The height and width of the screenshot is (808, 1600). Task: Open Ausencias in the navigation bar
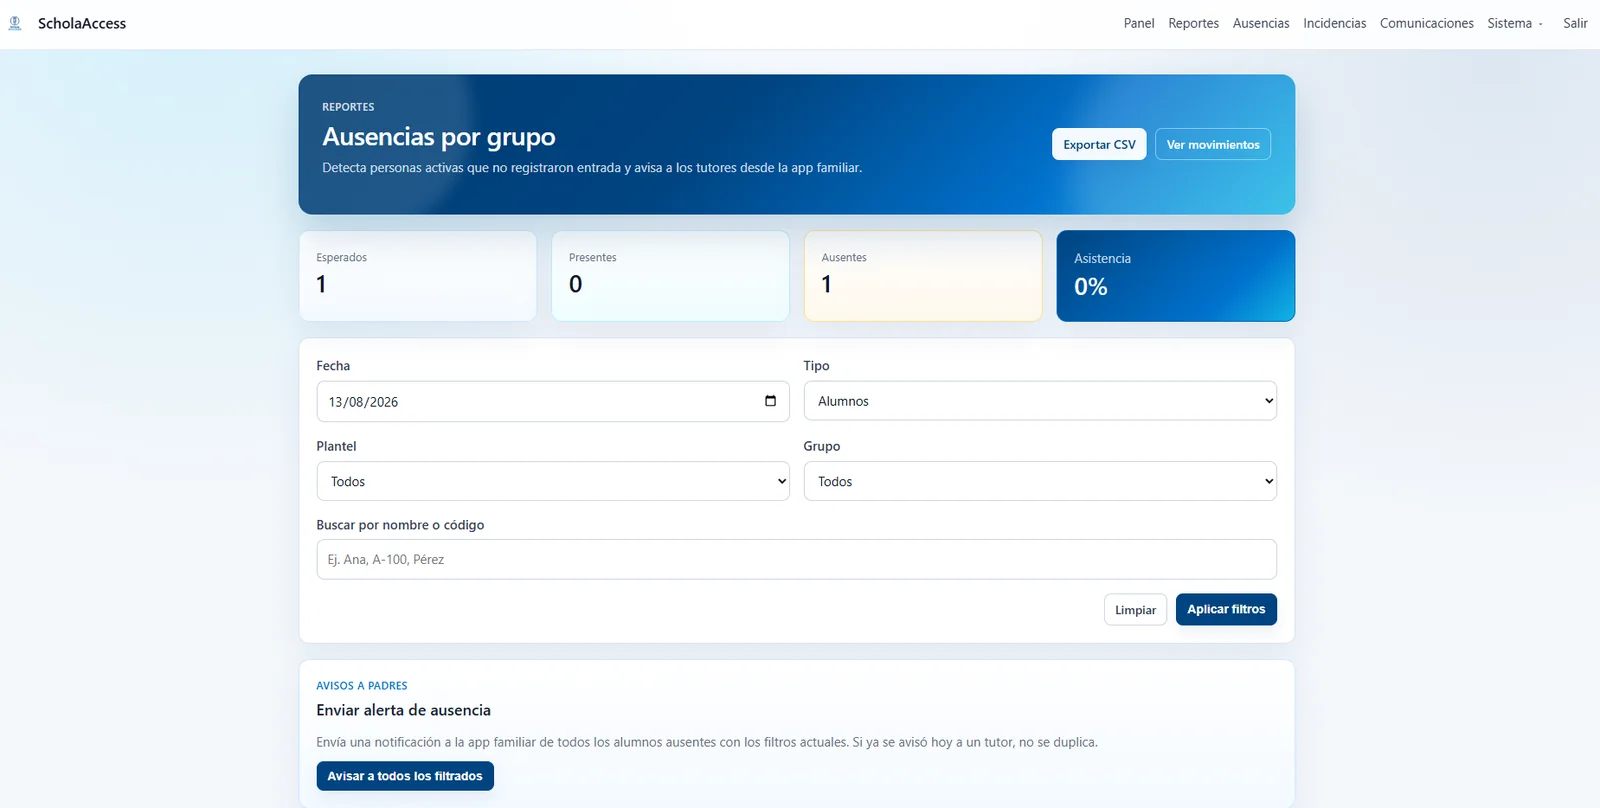pyautogui.click(x=1261, y=23)
